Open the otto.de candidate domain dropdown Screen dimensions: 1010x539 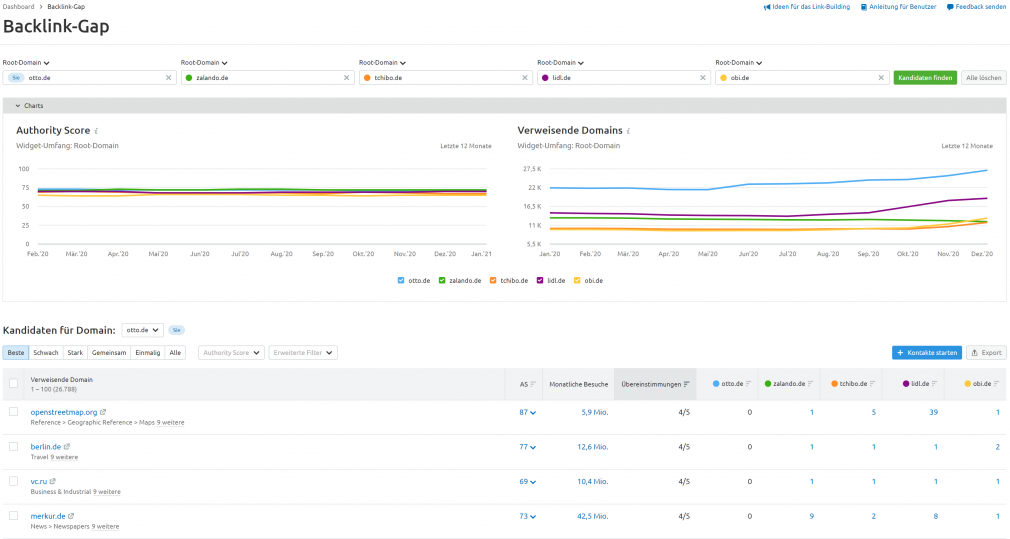point(142,330)
